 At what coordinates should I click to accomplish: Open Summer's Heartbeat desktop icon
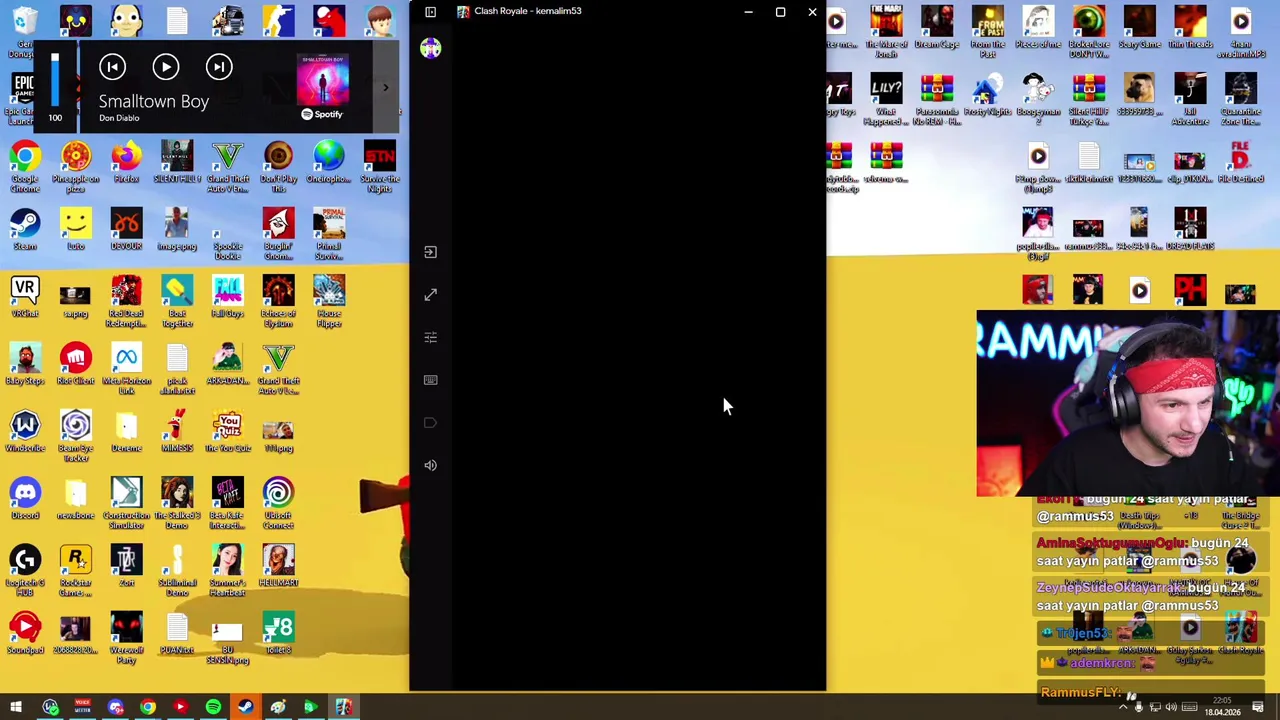pos(227,570)
